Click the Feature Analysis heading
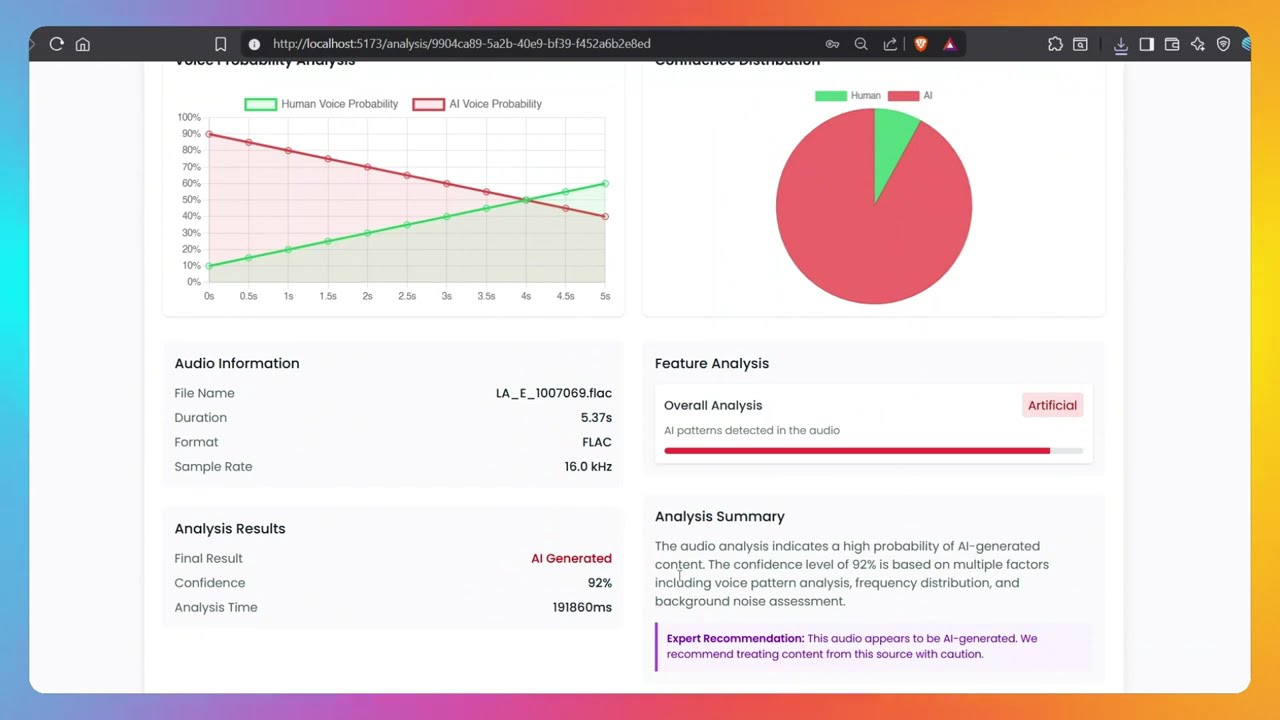Image resolution: width=1280 pixels, height=720 pixels. click(x=712, y=363)
